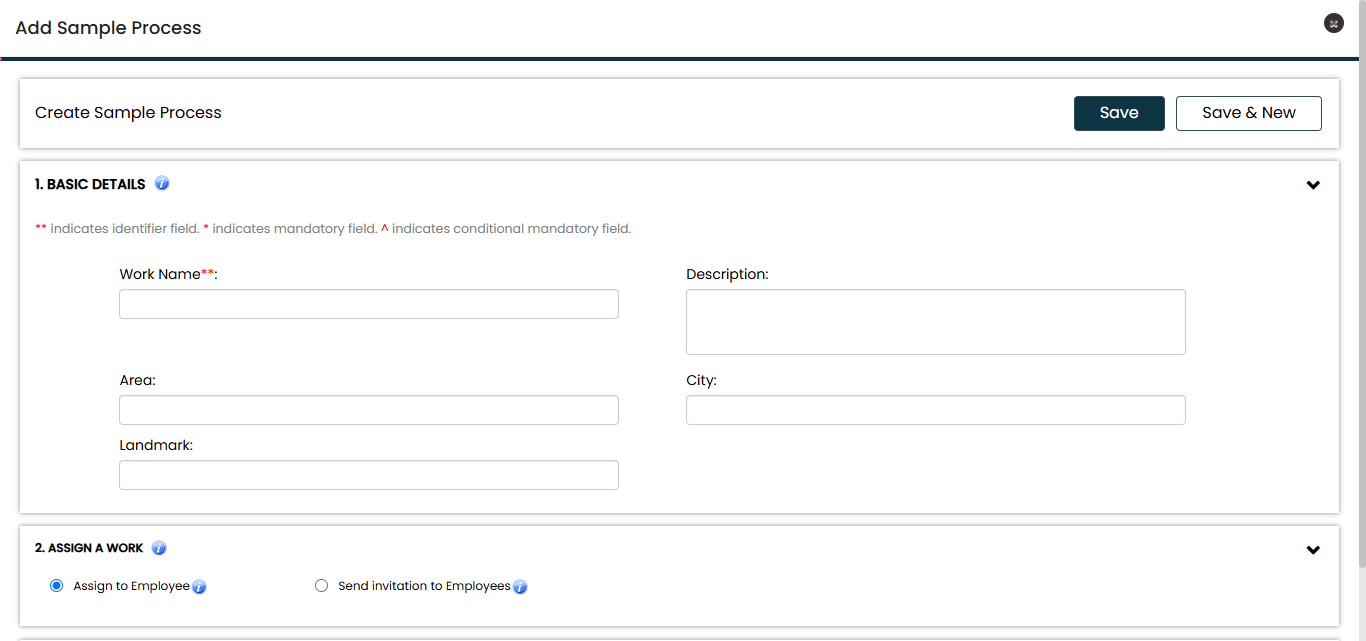Click the Landmark input field
The height and width of the screenshot is (641, 1366).
click(x=368, y=475)
